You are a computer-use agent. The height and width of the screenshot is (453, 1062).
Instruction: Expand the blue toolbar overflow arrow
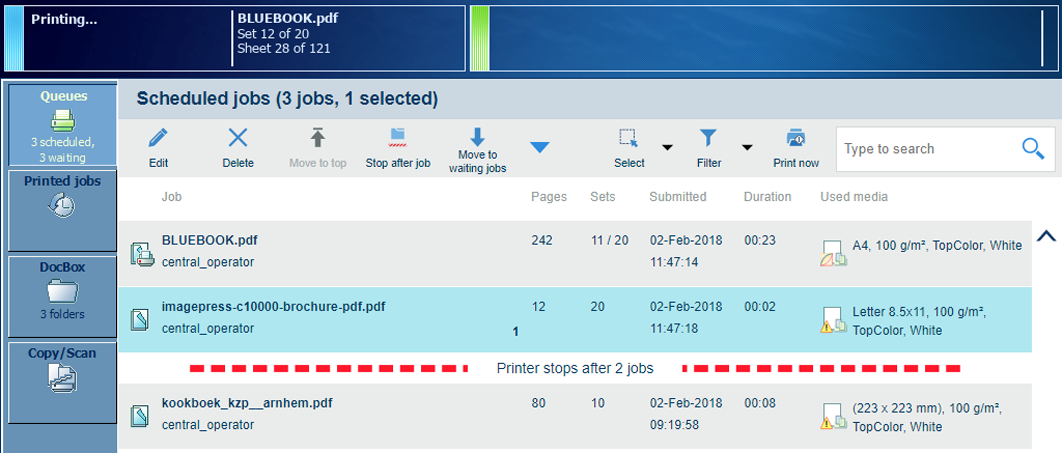click(540, 148)
